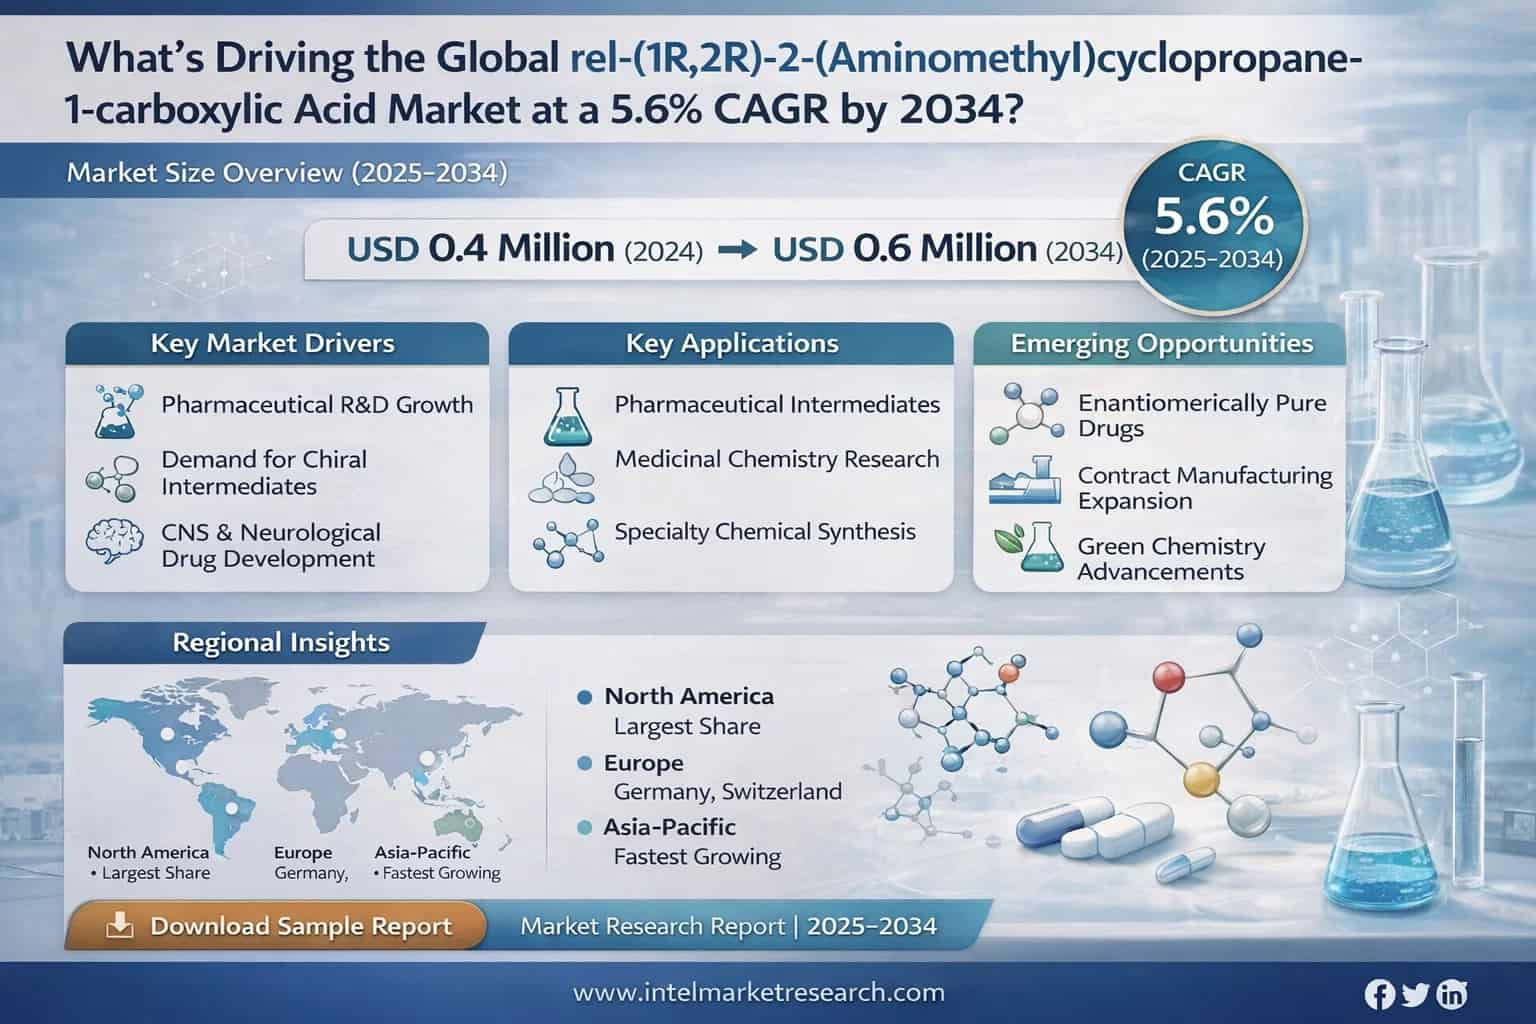Select the Emerging Opportunities header
This screenshot has width=1536, height=1024.
click(1160, 344)
